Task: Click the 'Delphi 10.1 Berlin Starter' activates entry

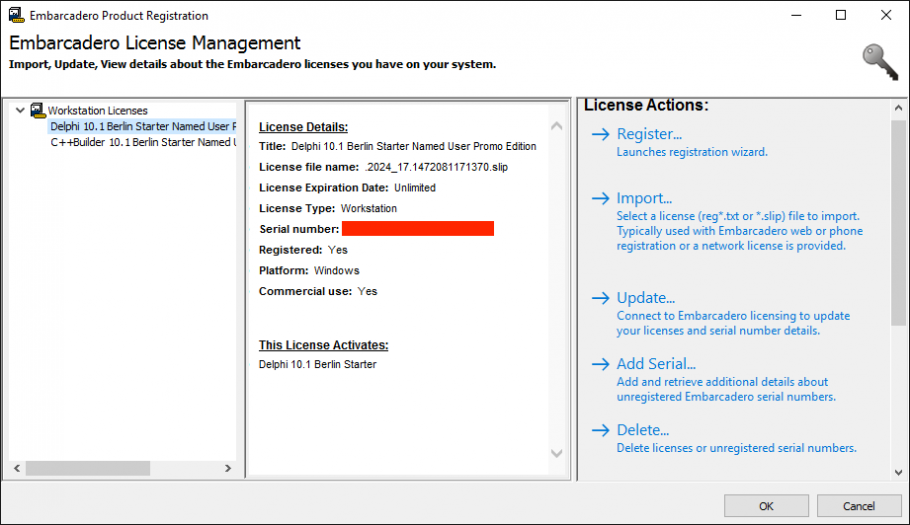Action: tap(317, 364)
